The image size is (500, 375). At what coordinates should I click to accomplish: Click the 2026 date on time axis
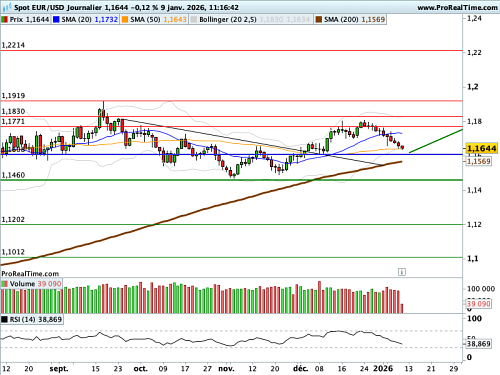click(383, 369)
